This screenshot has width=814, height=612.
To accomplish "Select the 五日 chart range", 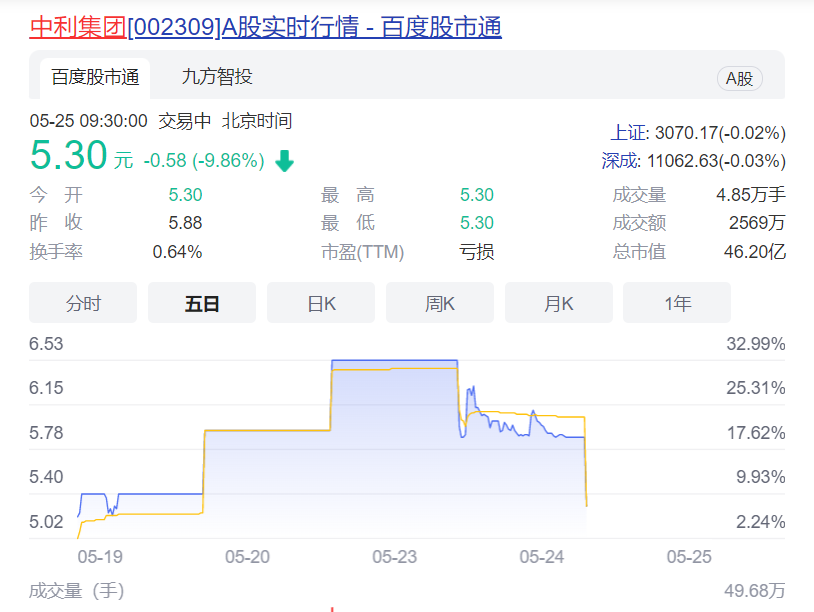I will tap(202, 303).
